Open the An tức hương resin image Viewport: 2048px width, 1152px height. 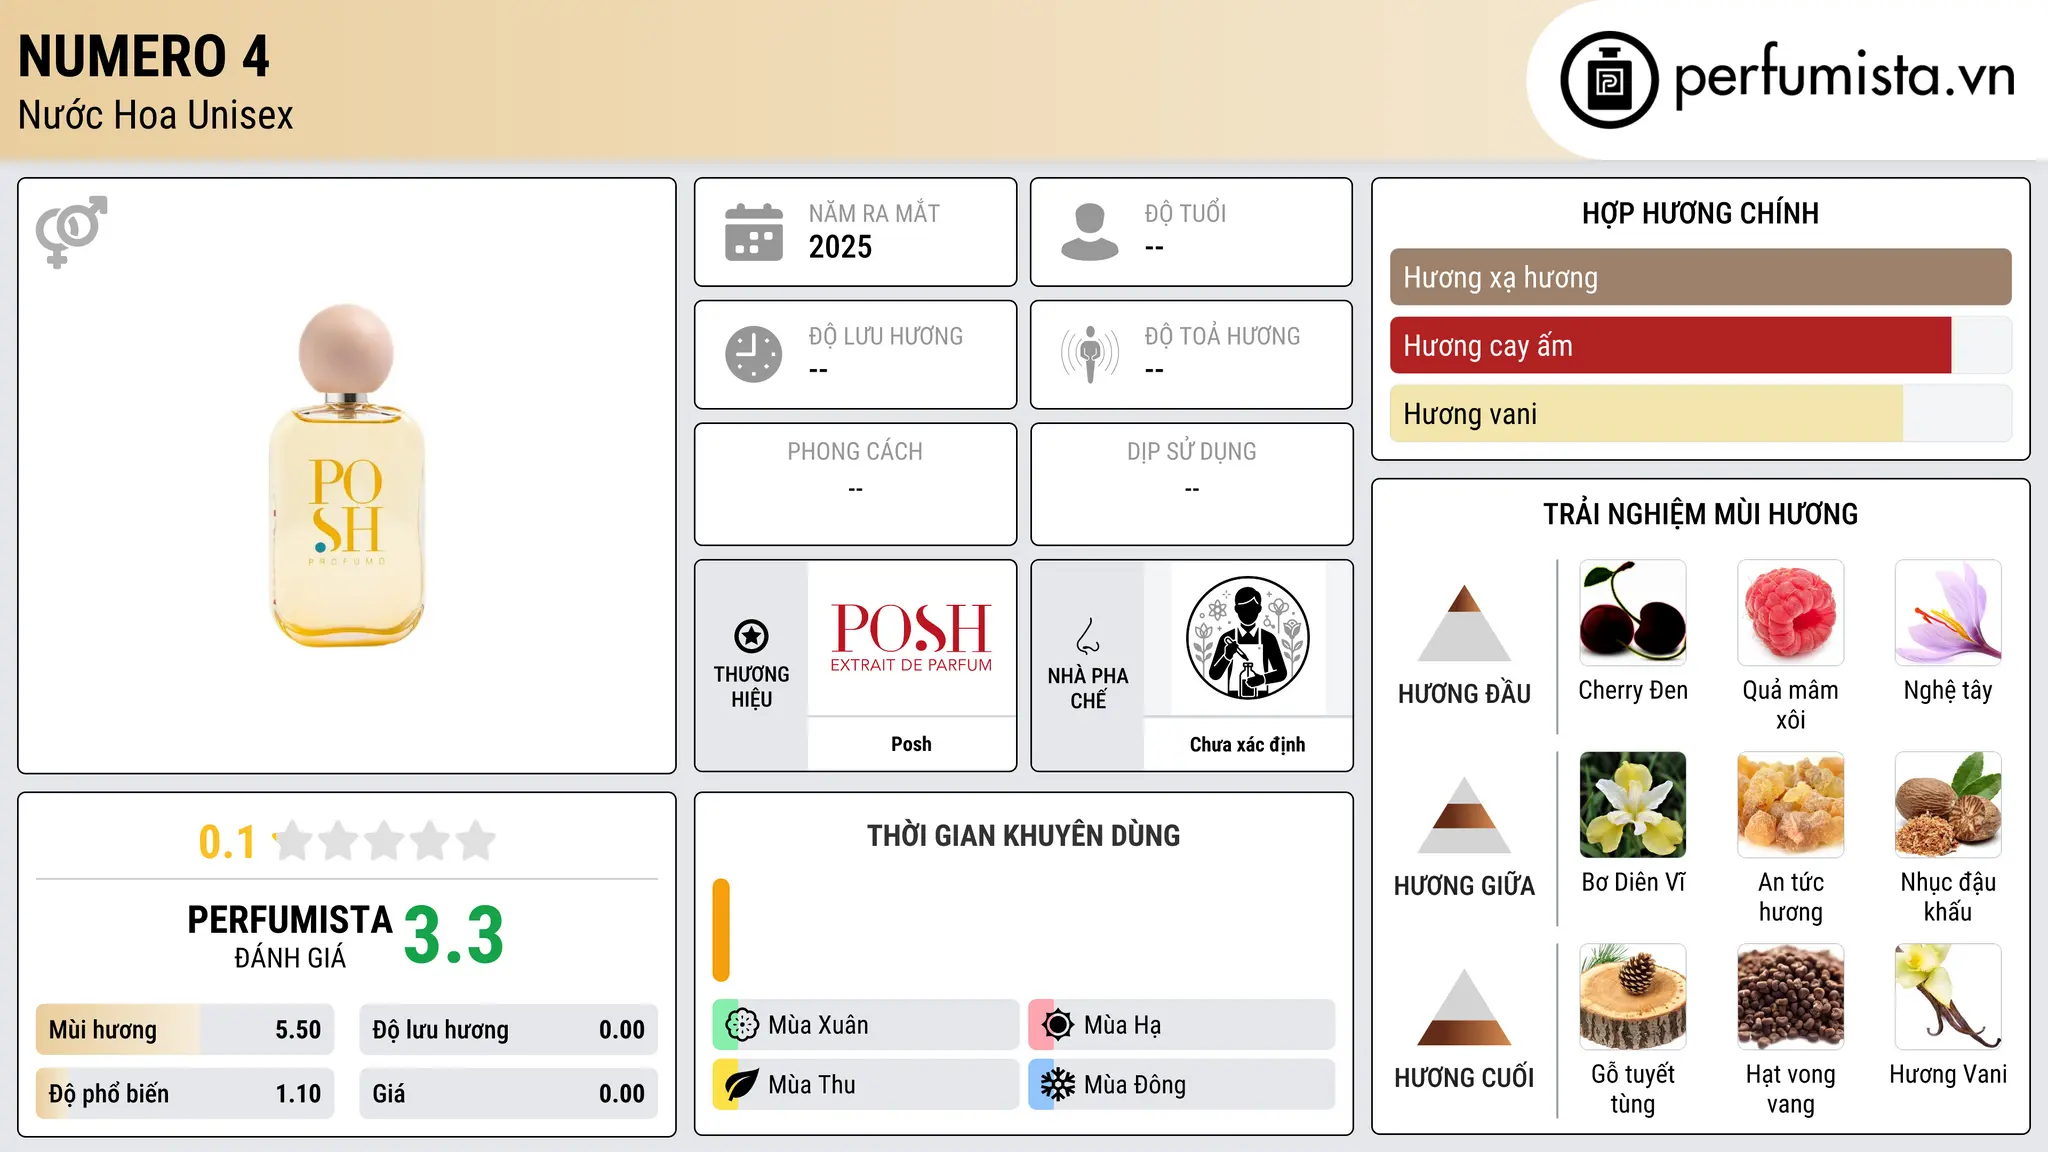pos(1790,805)
